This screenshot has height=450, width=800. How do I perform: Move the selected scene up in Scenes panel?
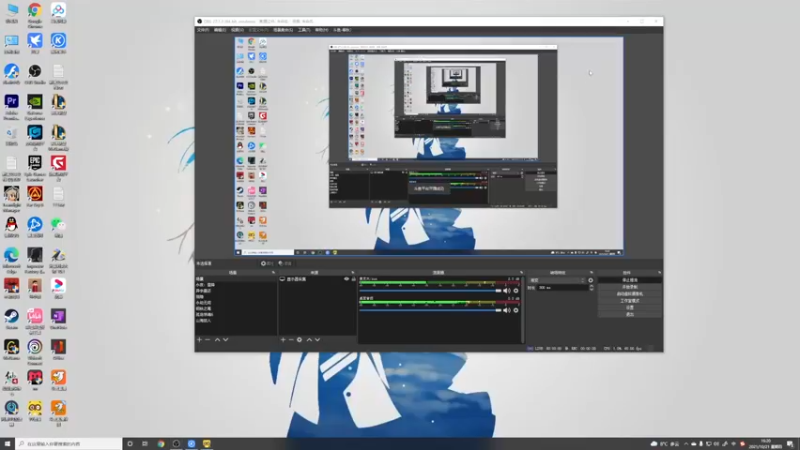click(217, 340)
